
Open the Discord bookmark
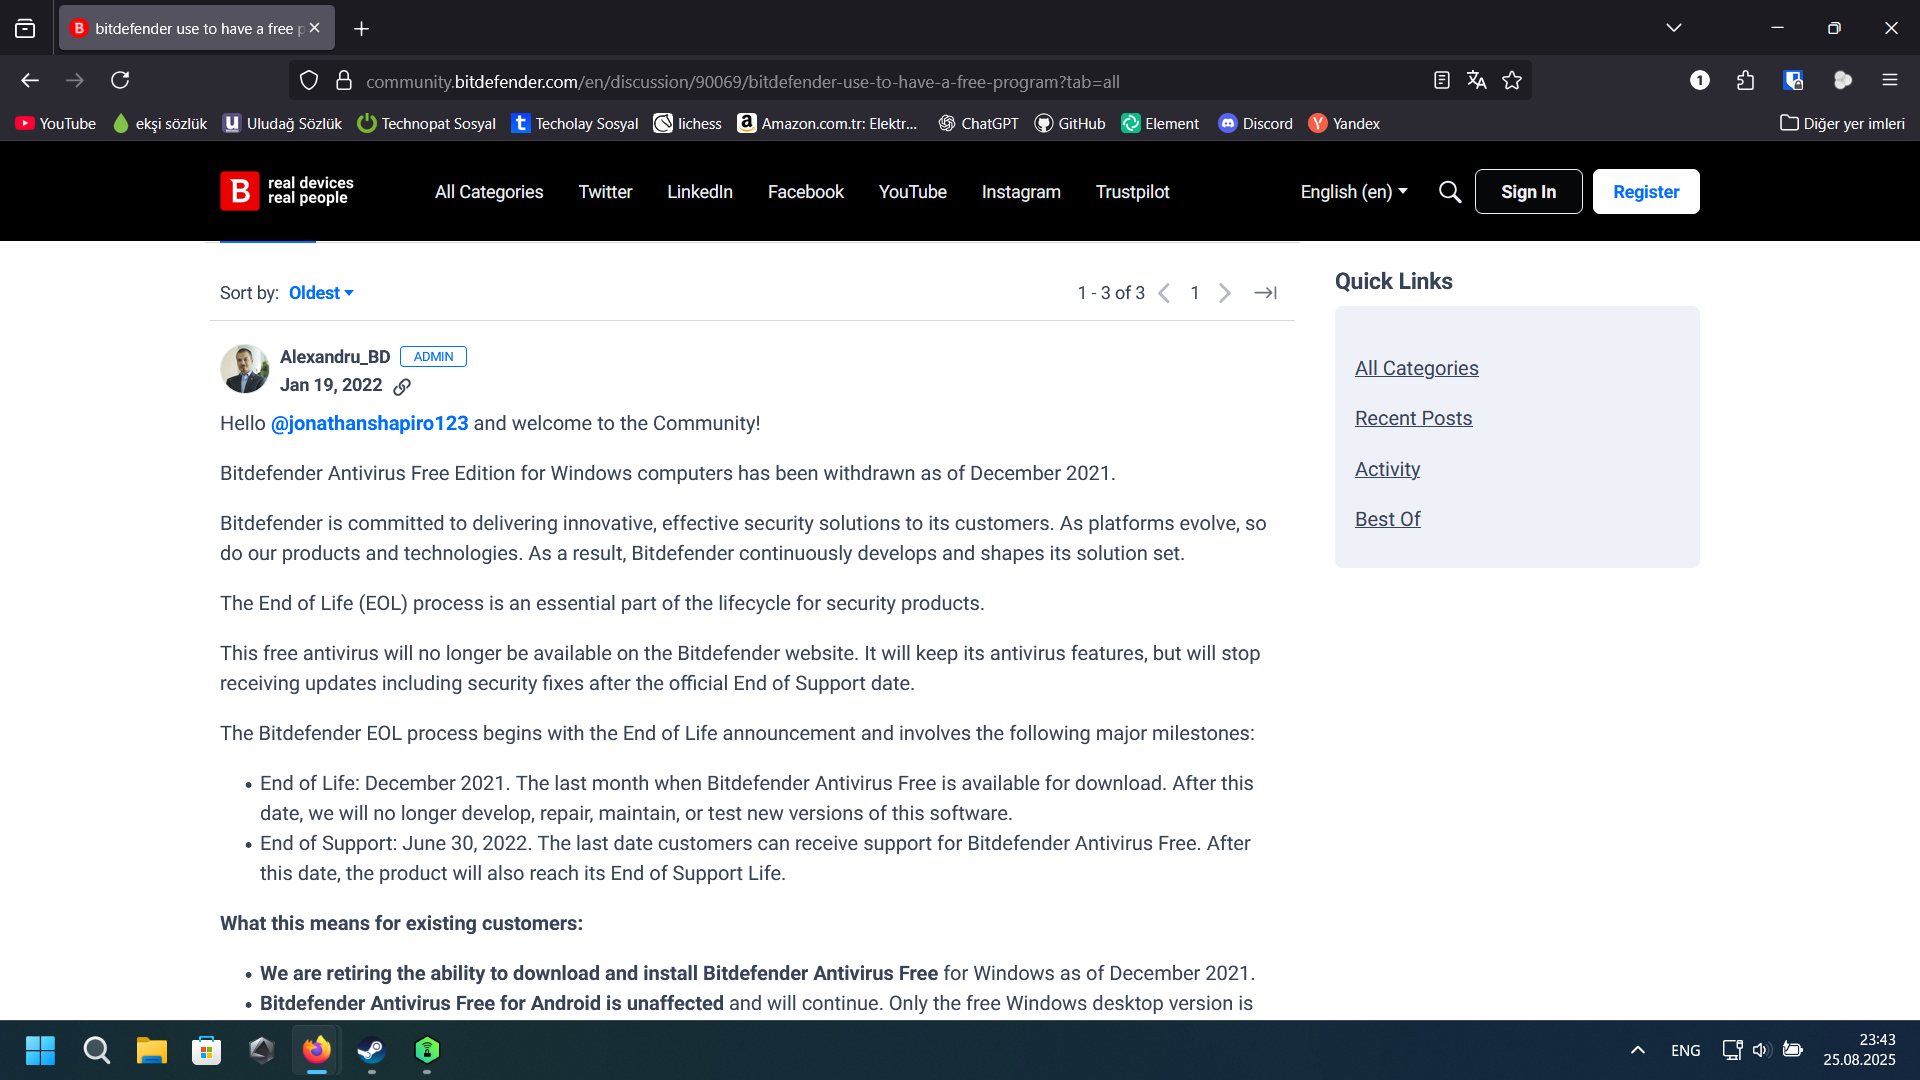1256,123
